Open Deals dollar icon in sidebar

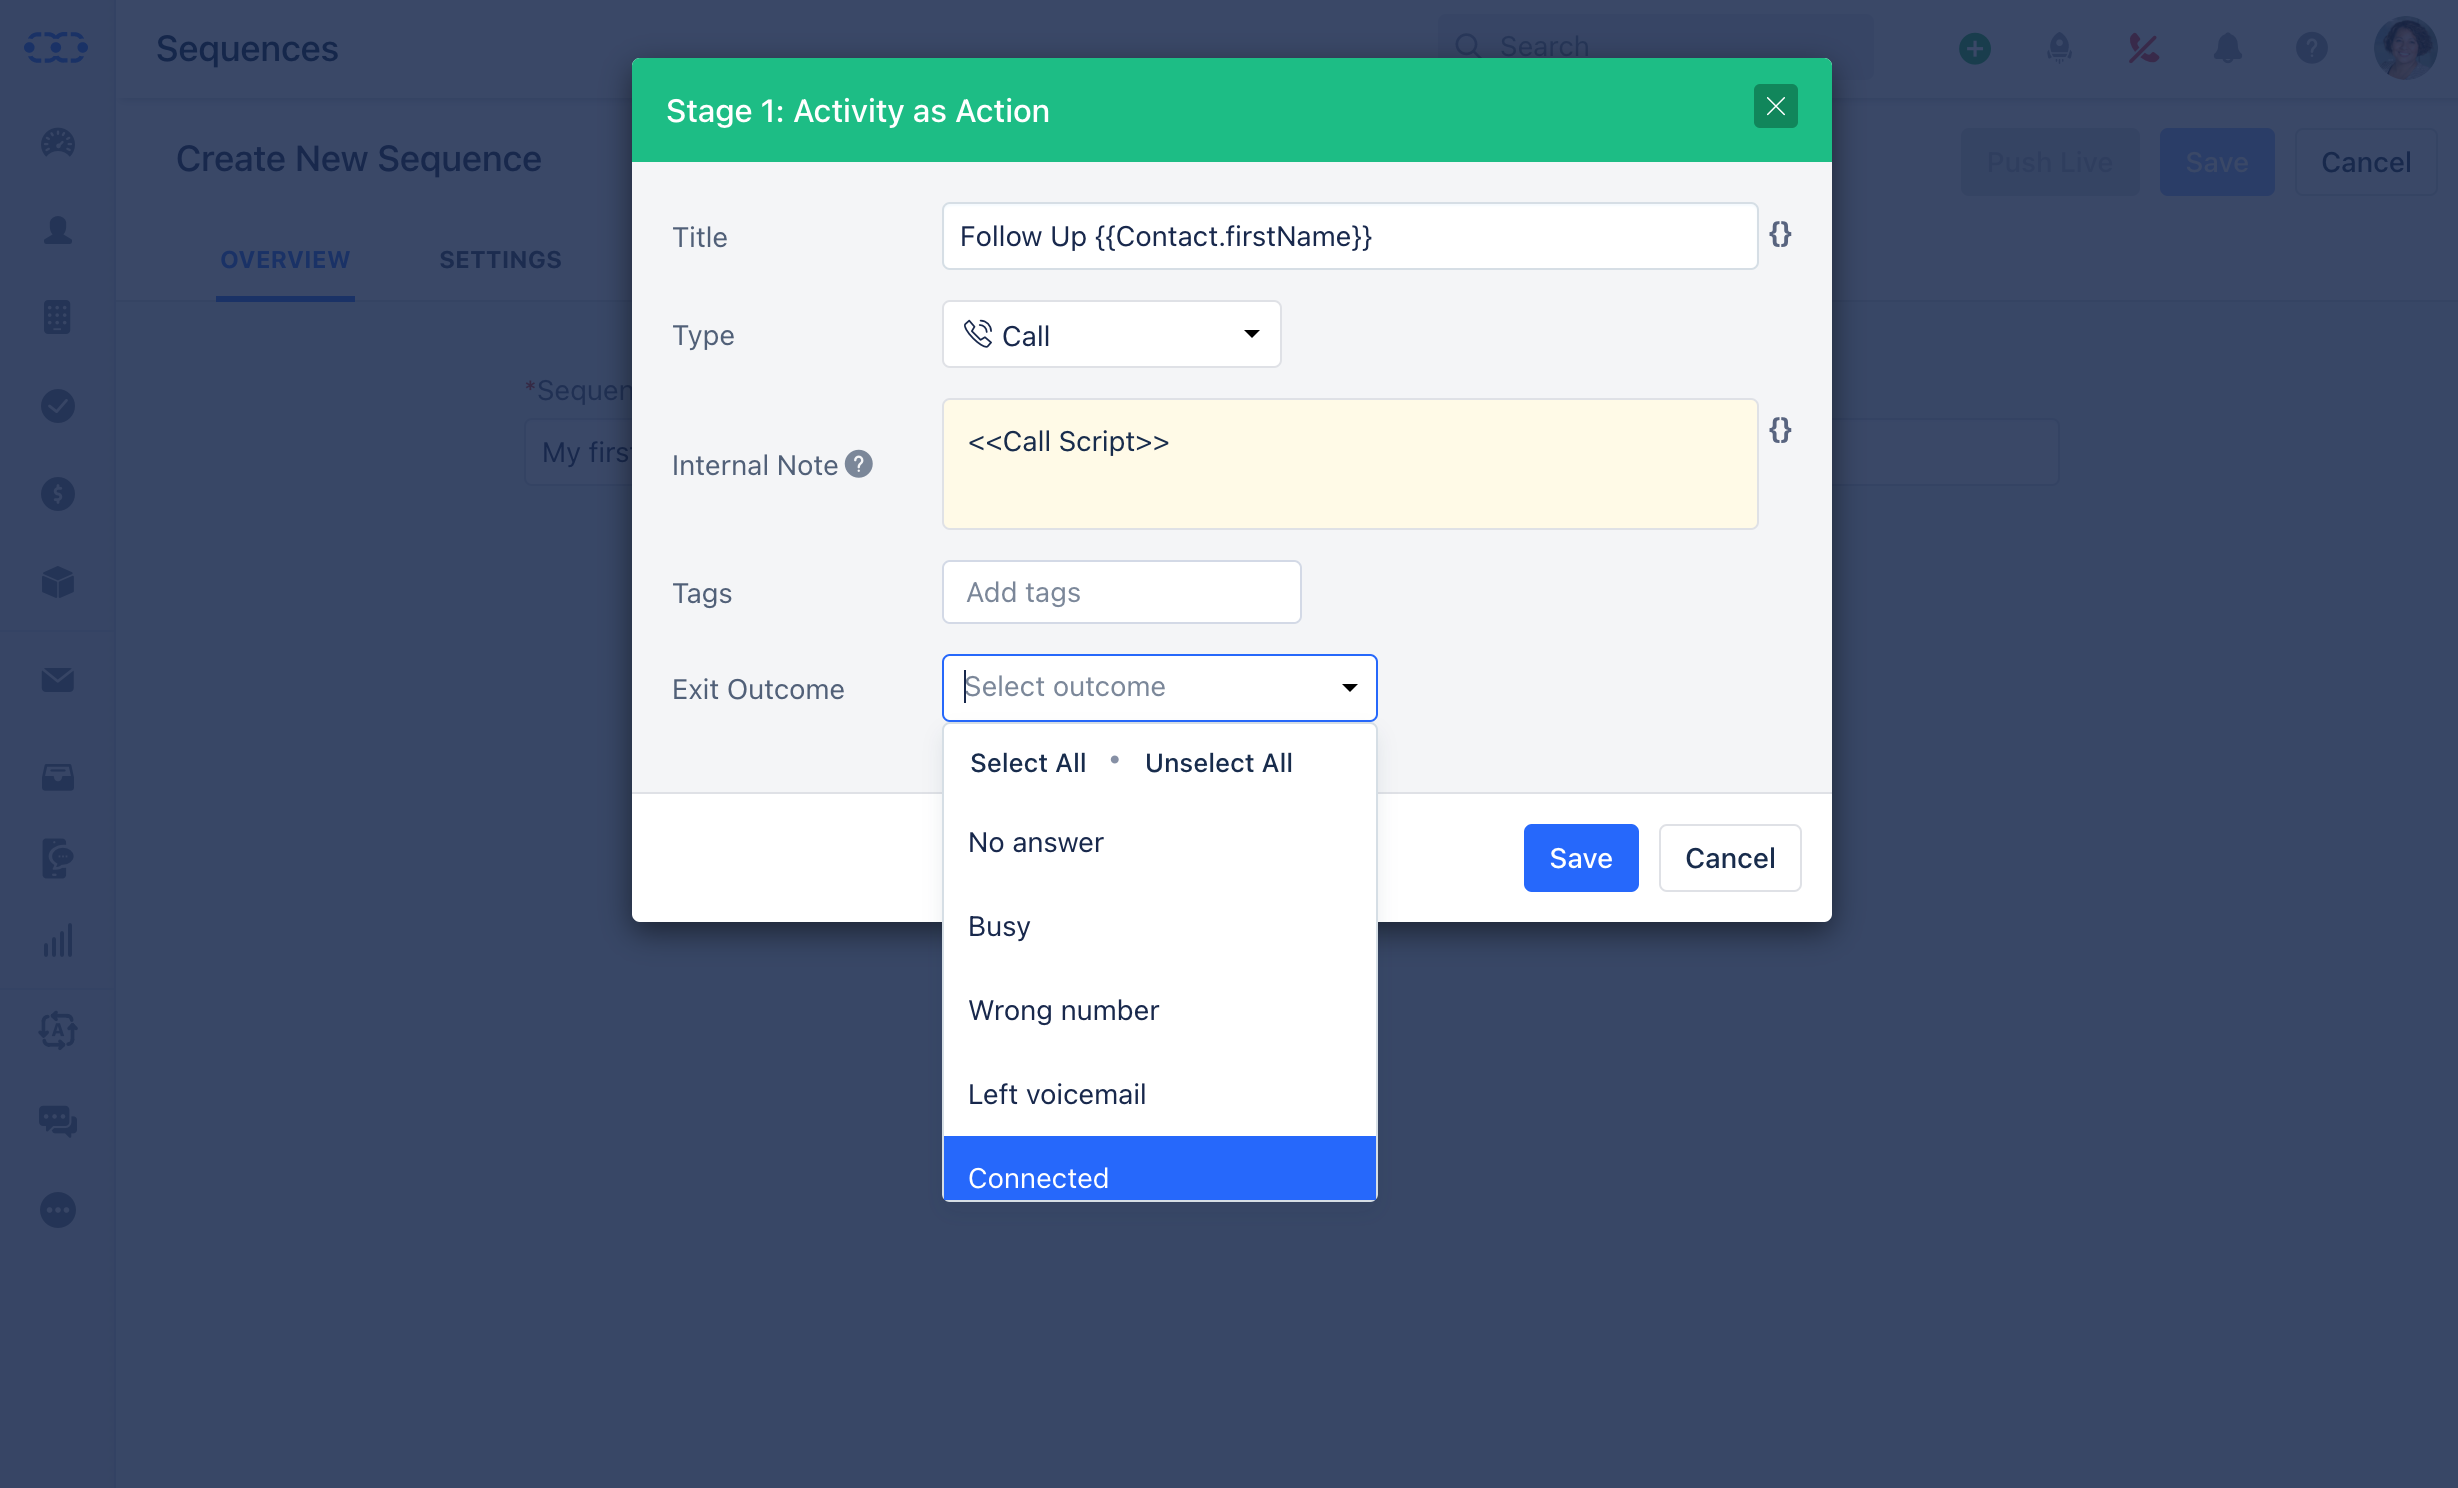tap(57, 493)
